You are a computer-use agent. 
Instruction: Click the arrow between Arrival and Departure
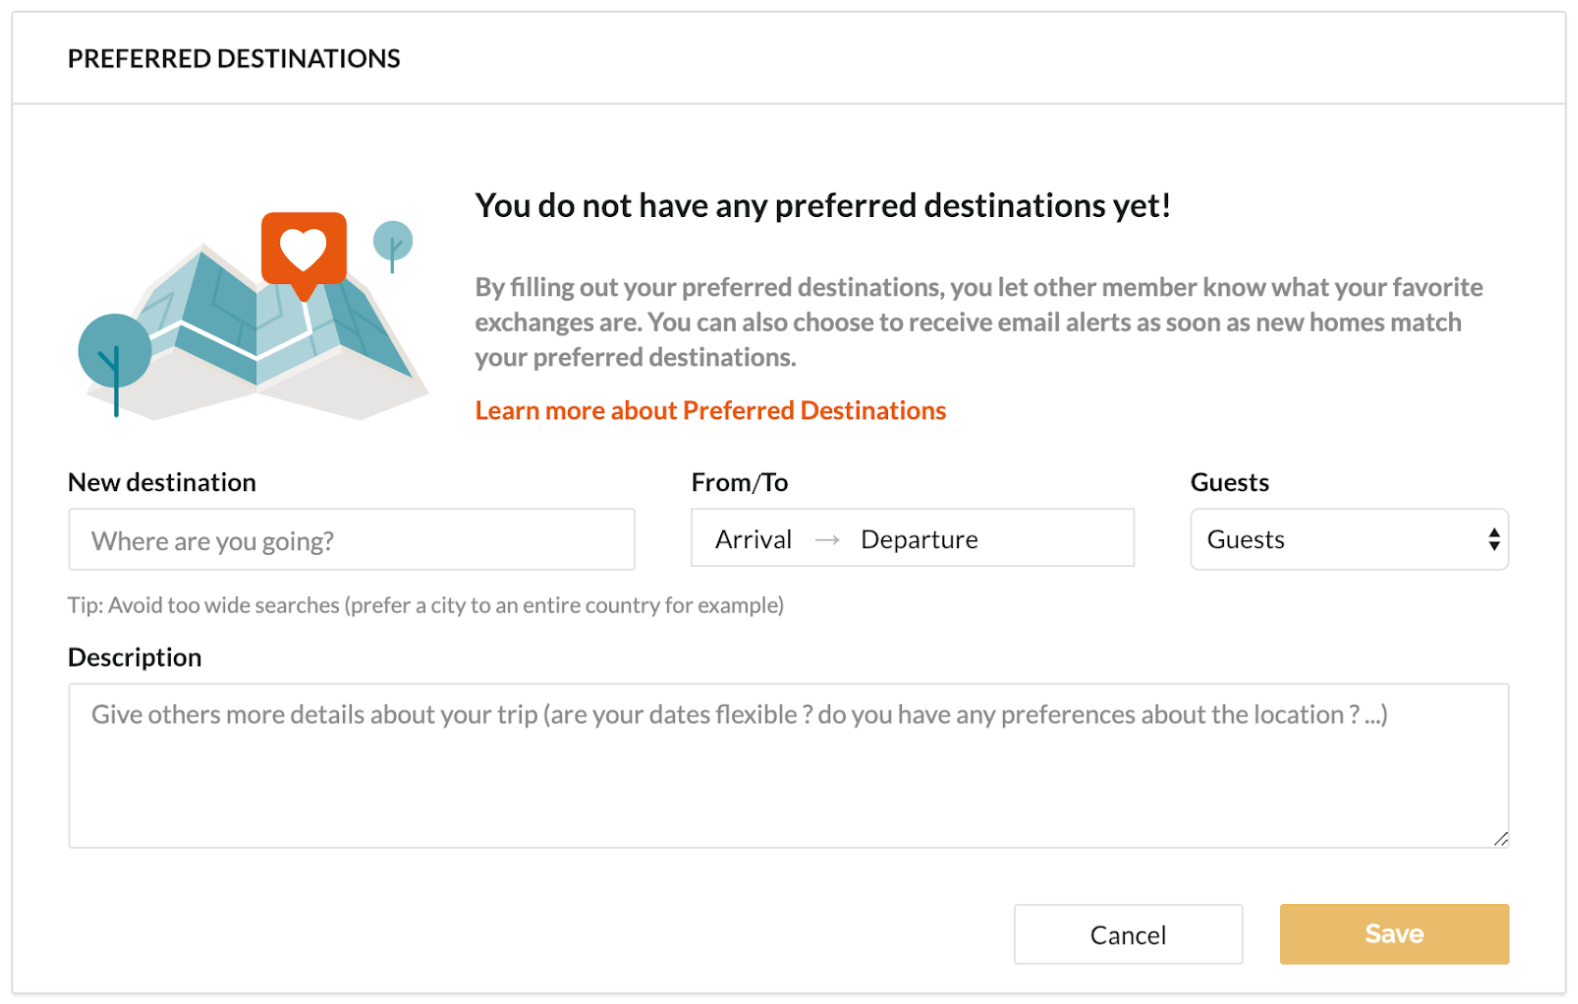click(x=827, y=540)
